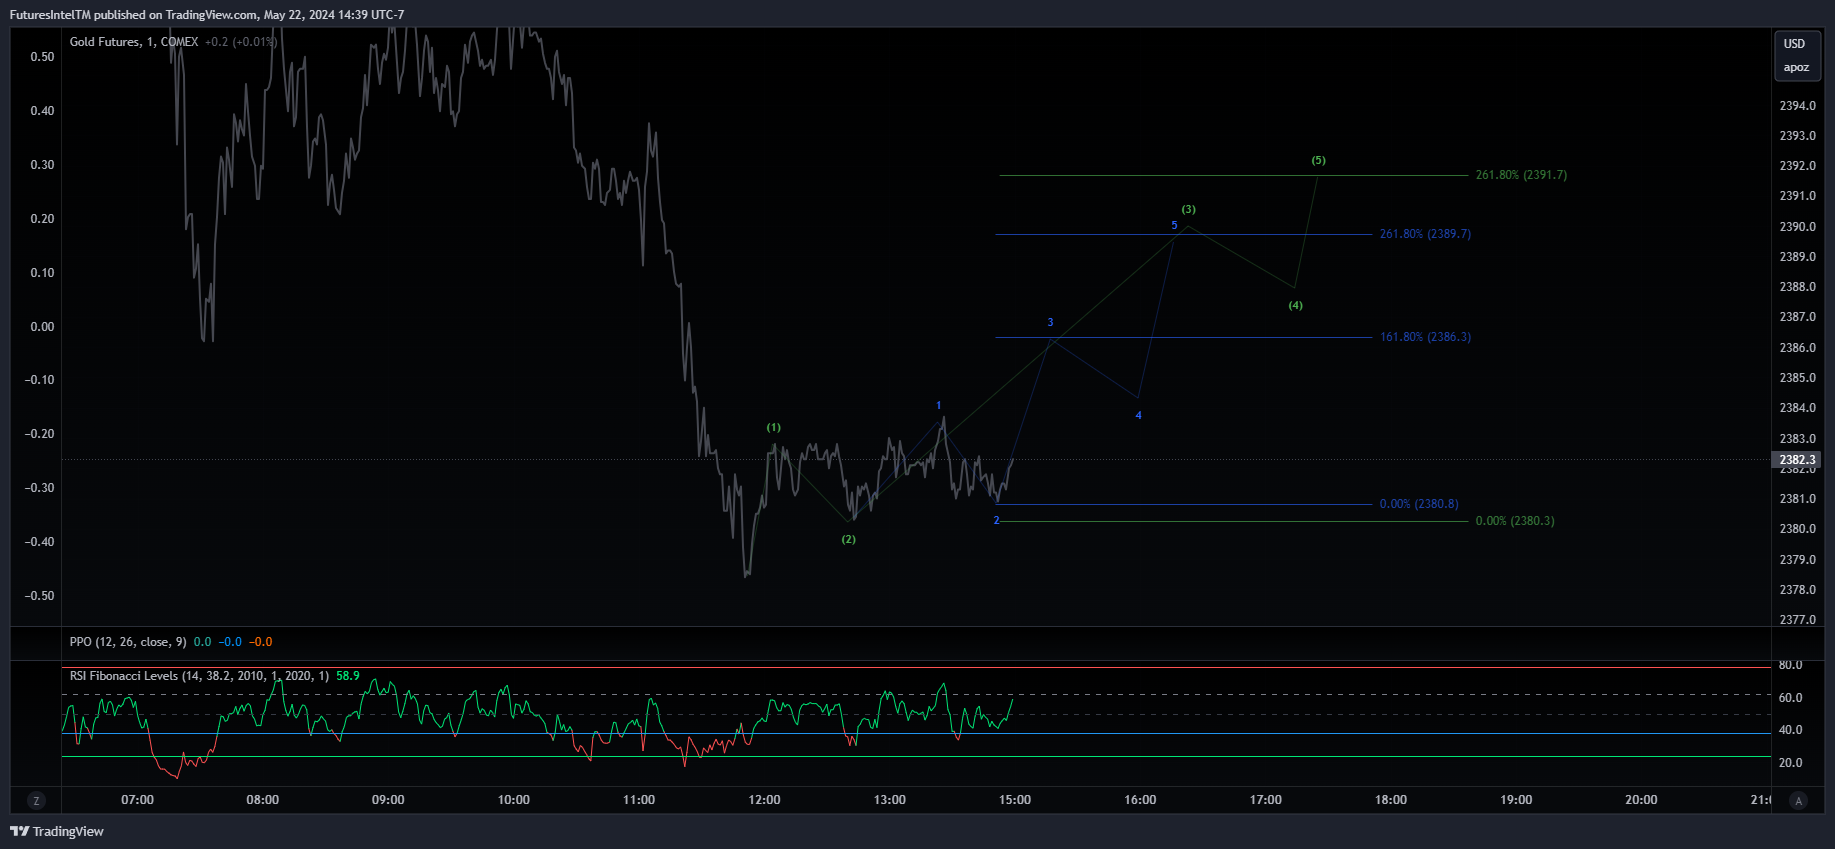1835x849 pixels.
Task: Click the 2394.0 price scale label
Action: pos(1798,106)
